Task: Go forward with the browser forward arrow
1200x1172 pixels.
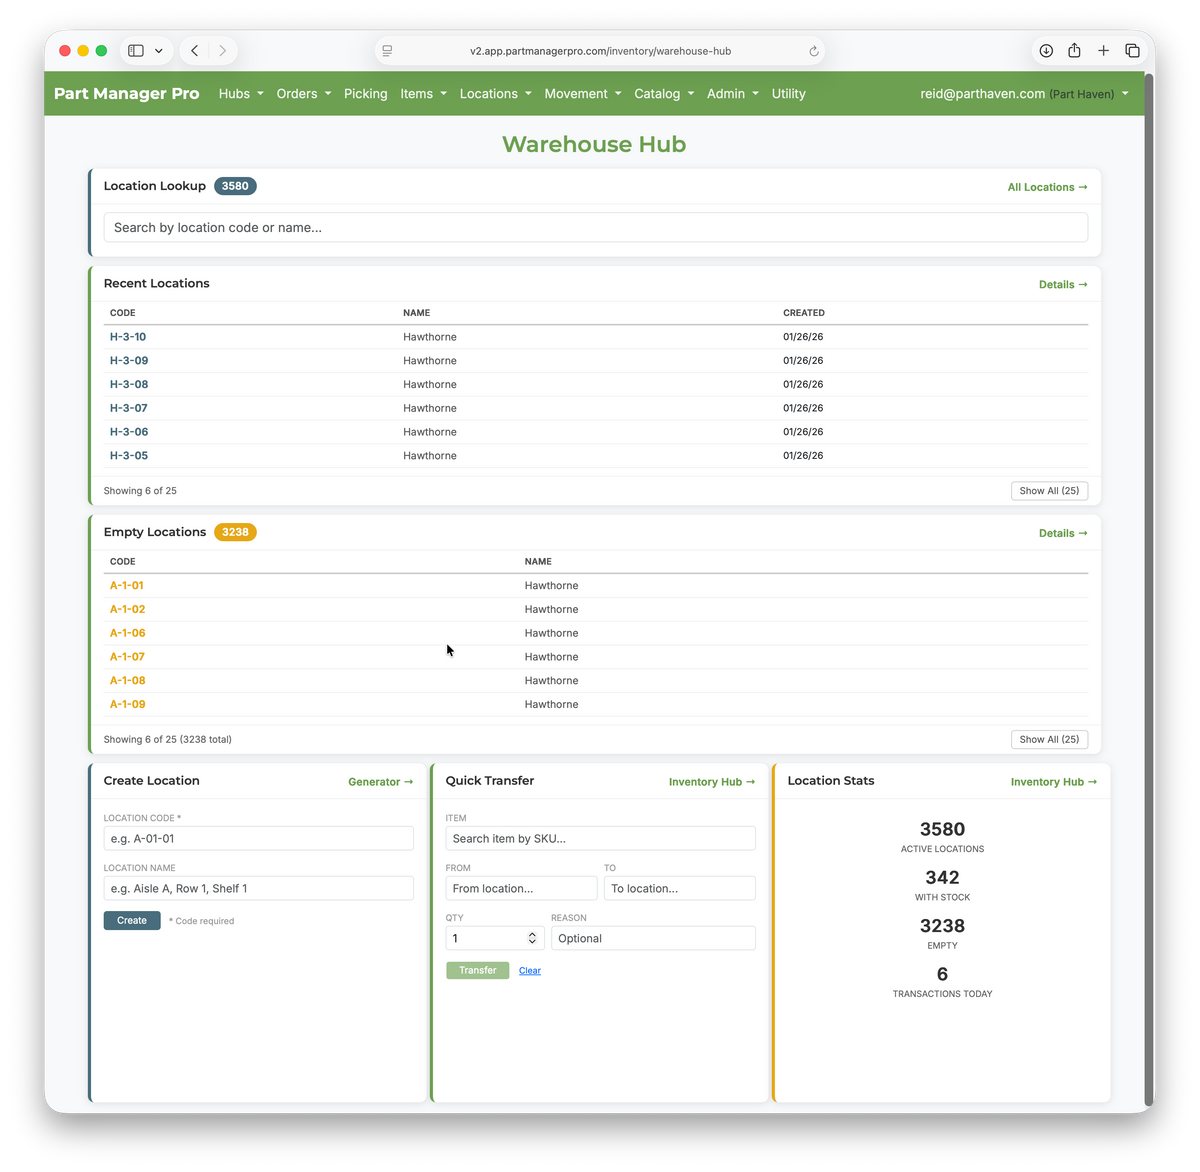Action: coord(222,51)
